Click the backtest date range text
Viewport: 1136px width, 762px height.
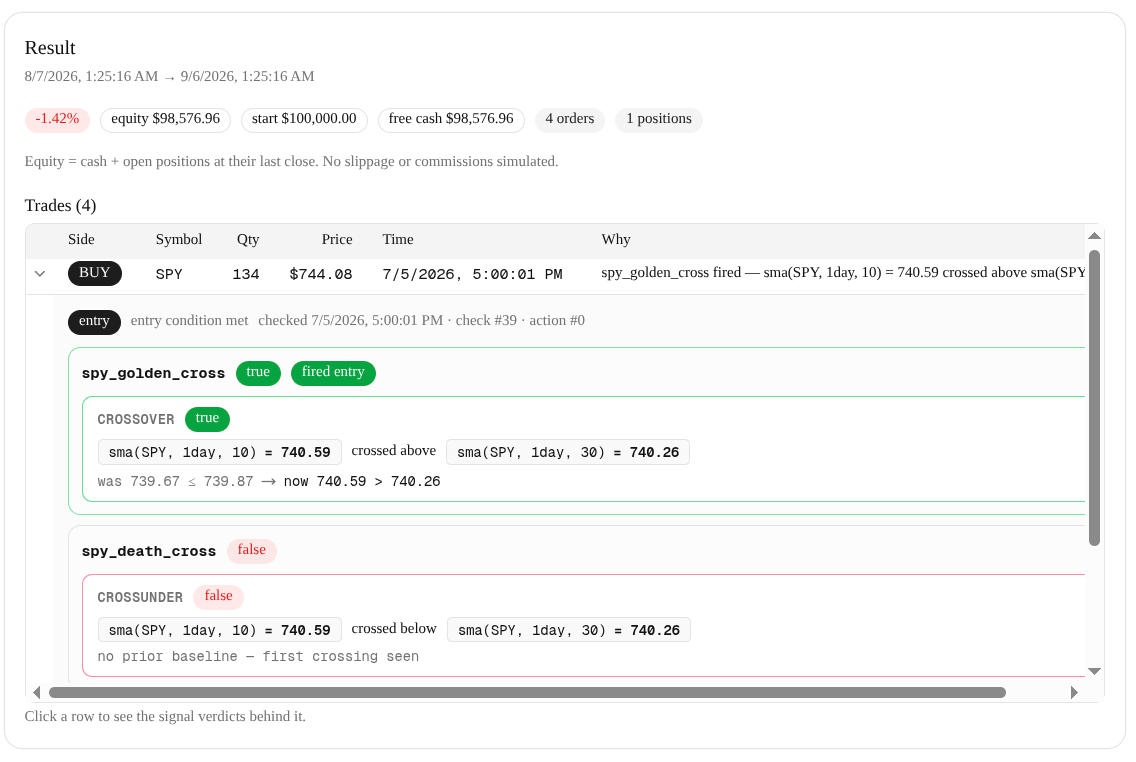[x=170, y=77]
